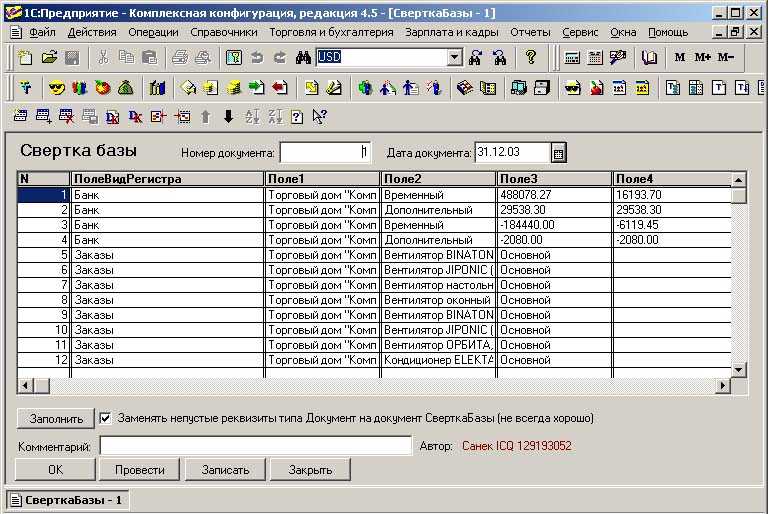Open the Calendar toolbar icon

pyautogui.click(x=595, y=58)
